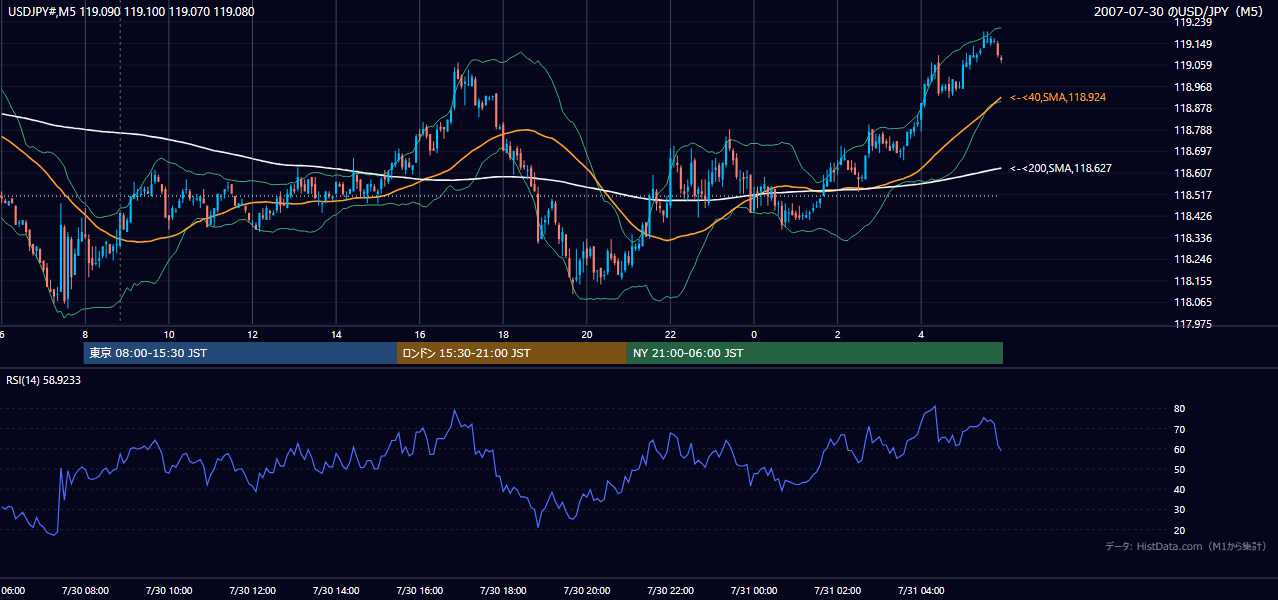
Task: Click bottom time label 7/30 18:00
Action: [503, 591]
